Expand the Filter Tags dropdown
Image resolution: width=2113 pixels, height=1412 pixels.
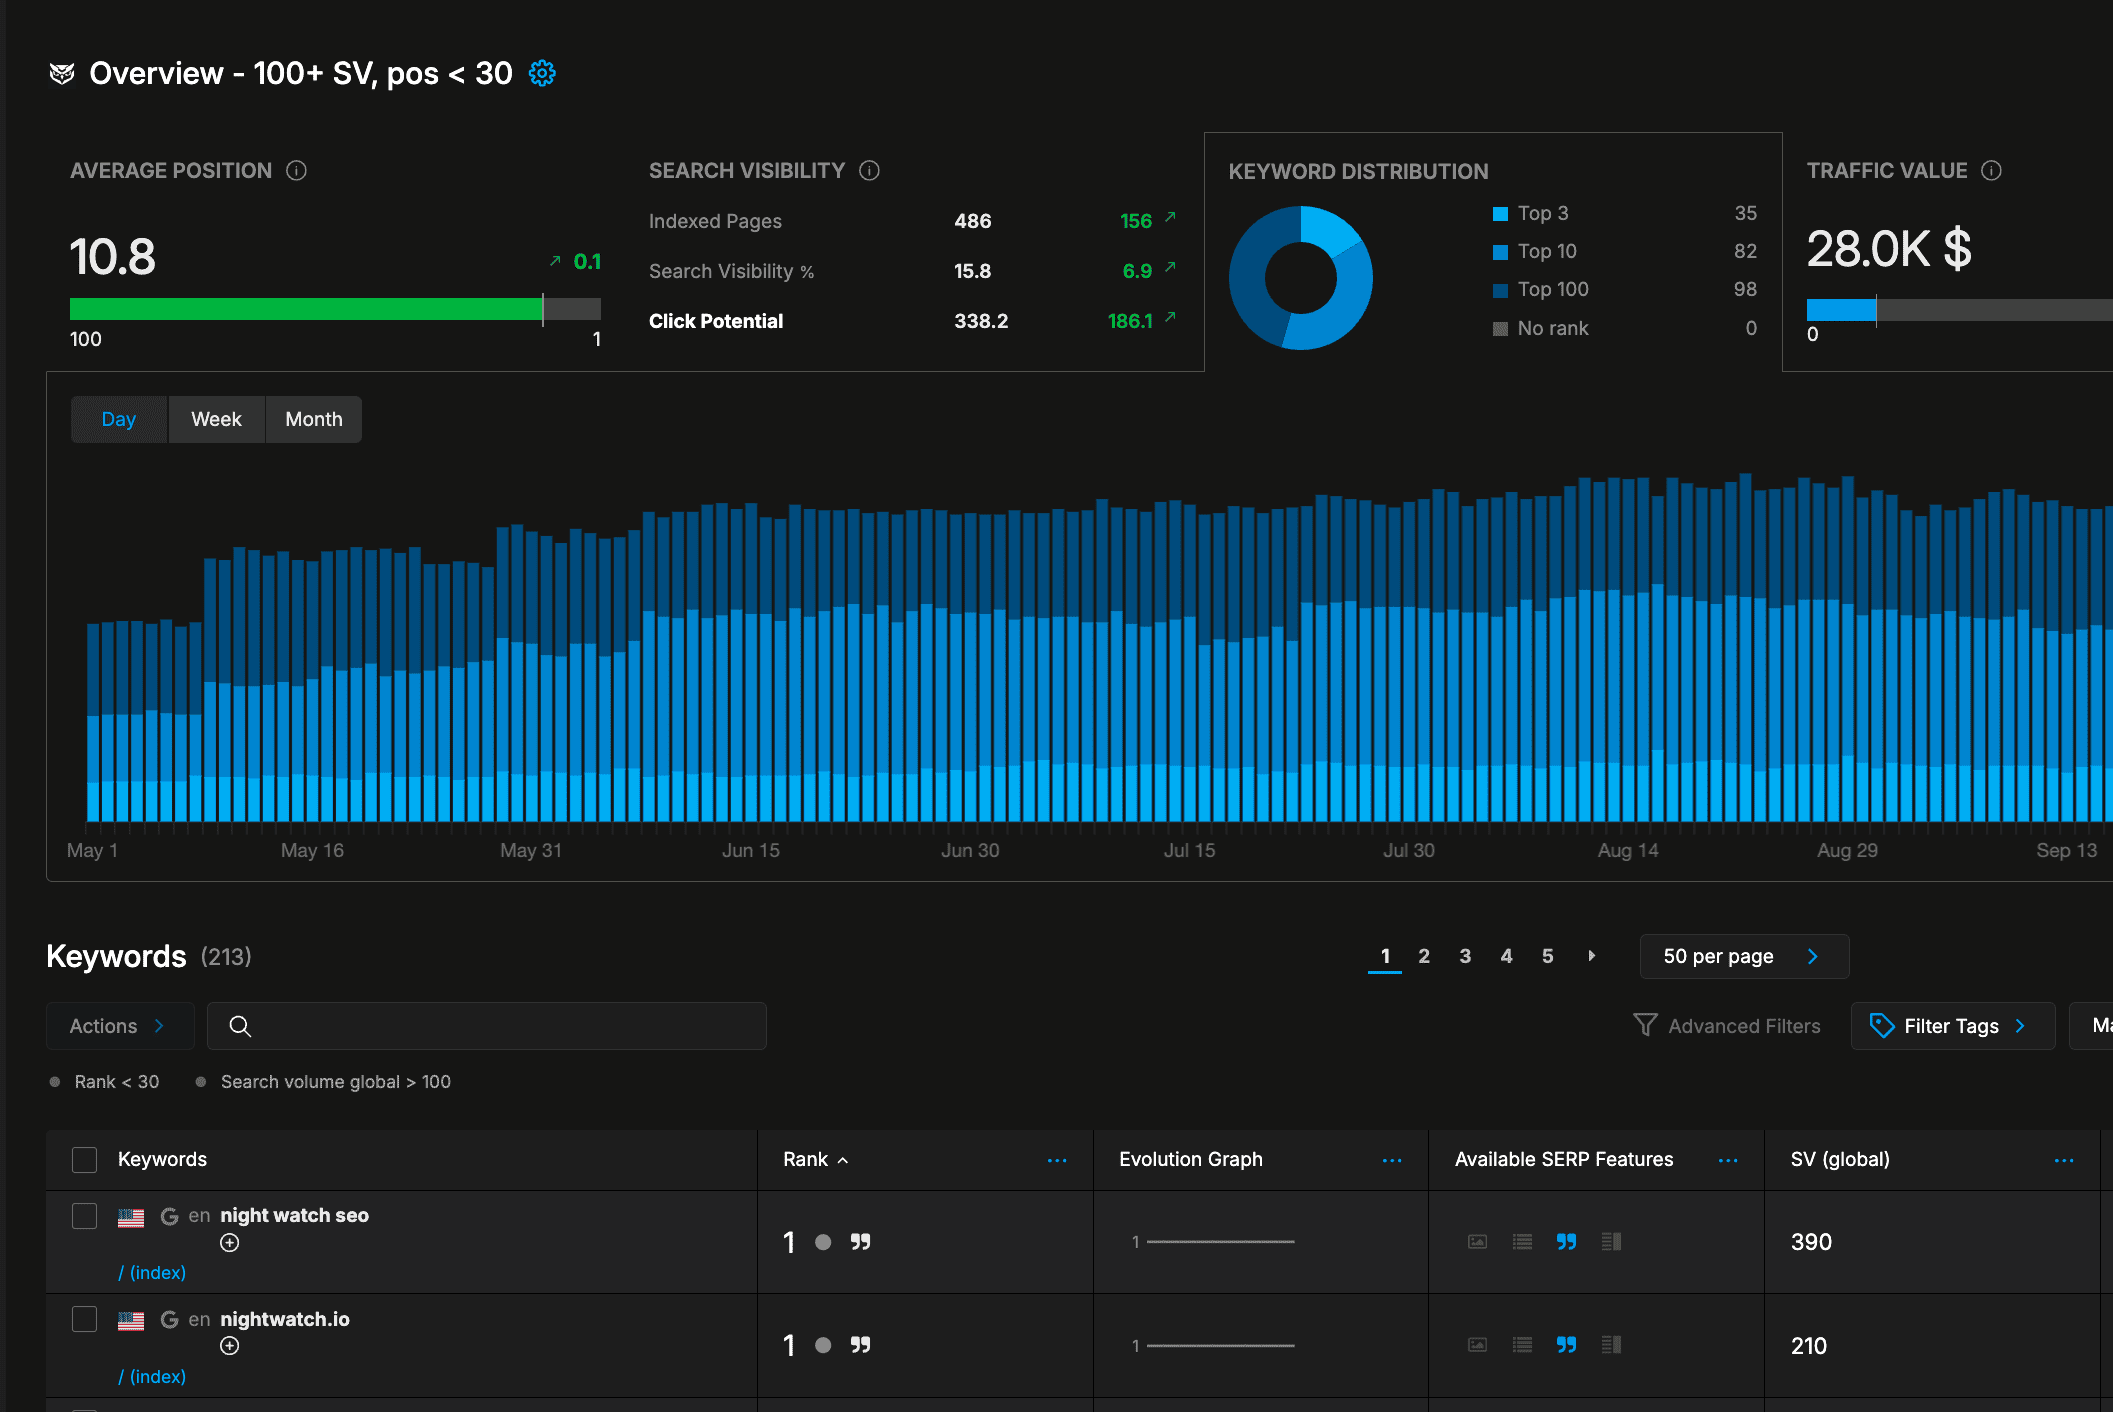click(x=1952, y=1026)
